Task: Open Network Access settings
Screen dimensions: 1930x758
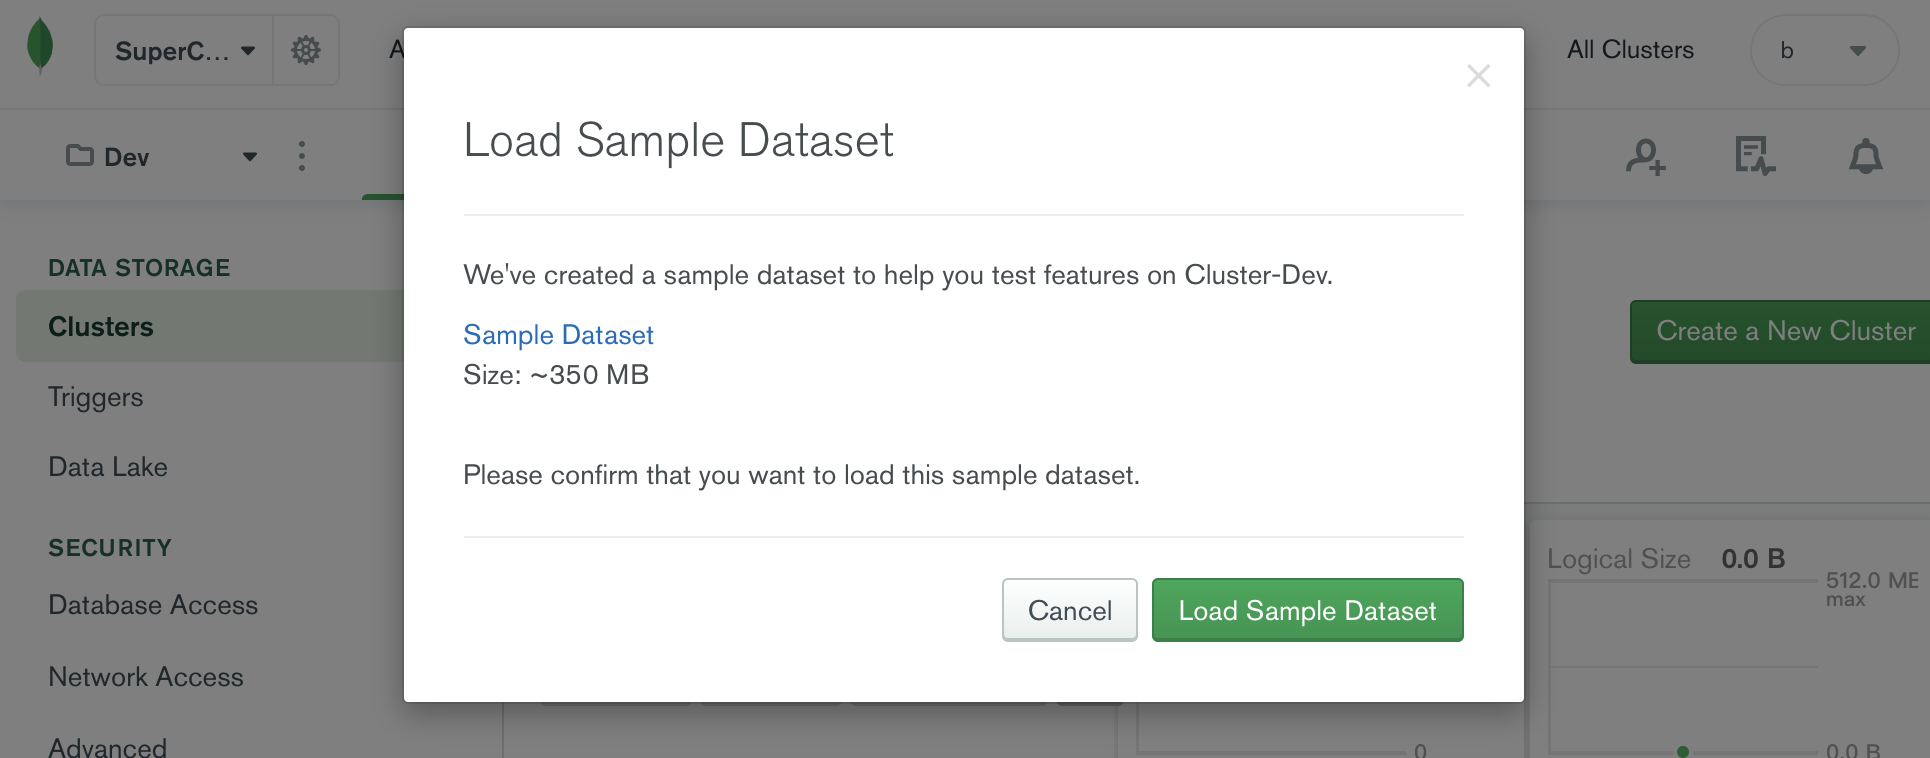Action: (x=146, y=677)
